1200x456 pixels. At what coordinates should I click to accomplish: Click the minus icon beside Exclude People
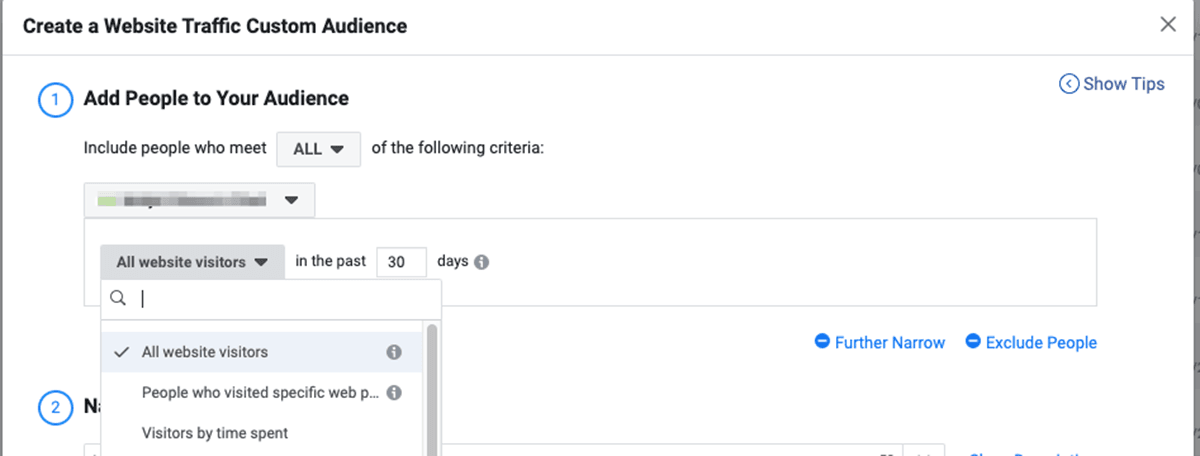click(973, 342)
